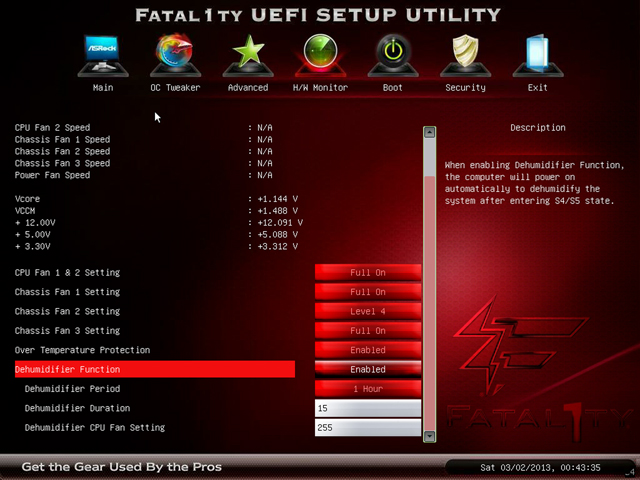Switch to the Advanced tab label
Image resolution: width=640 pixels, height=480 pixels.
coord(248,87)
